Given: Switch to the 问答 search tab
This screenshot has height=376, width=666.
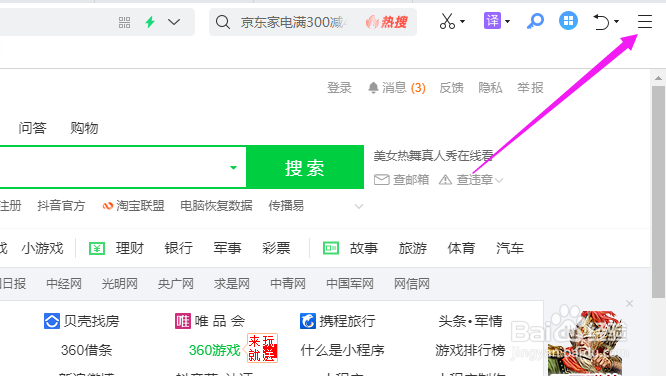Looking at the screenshot, I should coord(32,128).
